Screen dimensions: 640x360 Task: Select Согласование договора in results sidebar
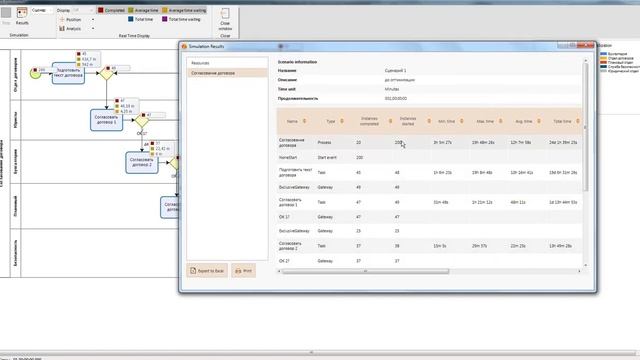coord(227,73)
